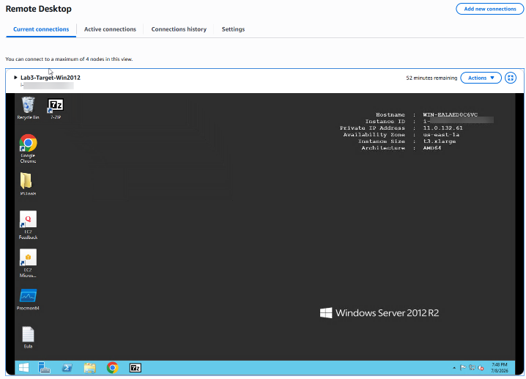Click the Architecture AMD64 value
The image size is (526, 379).
[432, 148]
